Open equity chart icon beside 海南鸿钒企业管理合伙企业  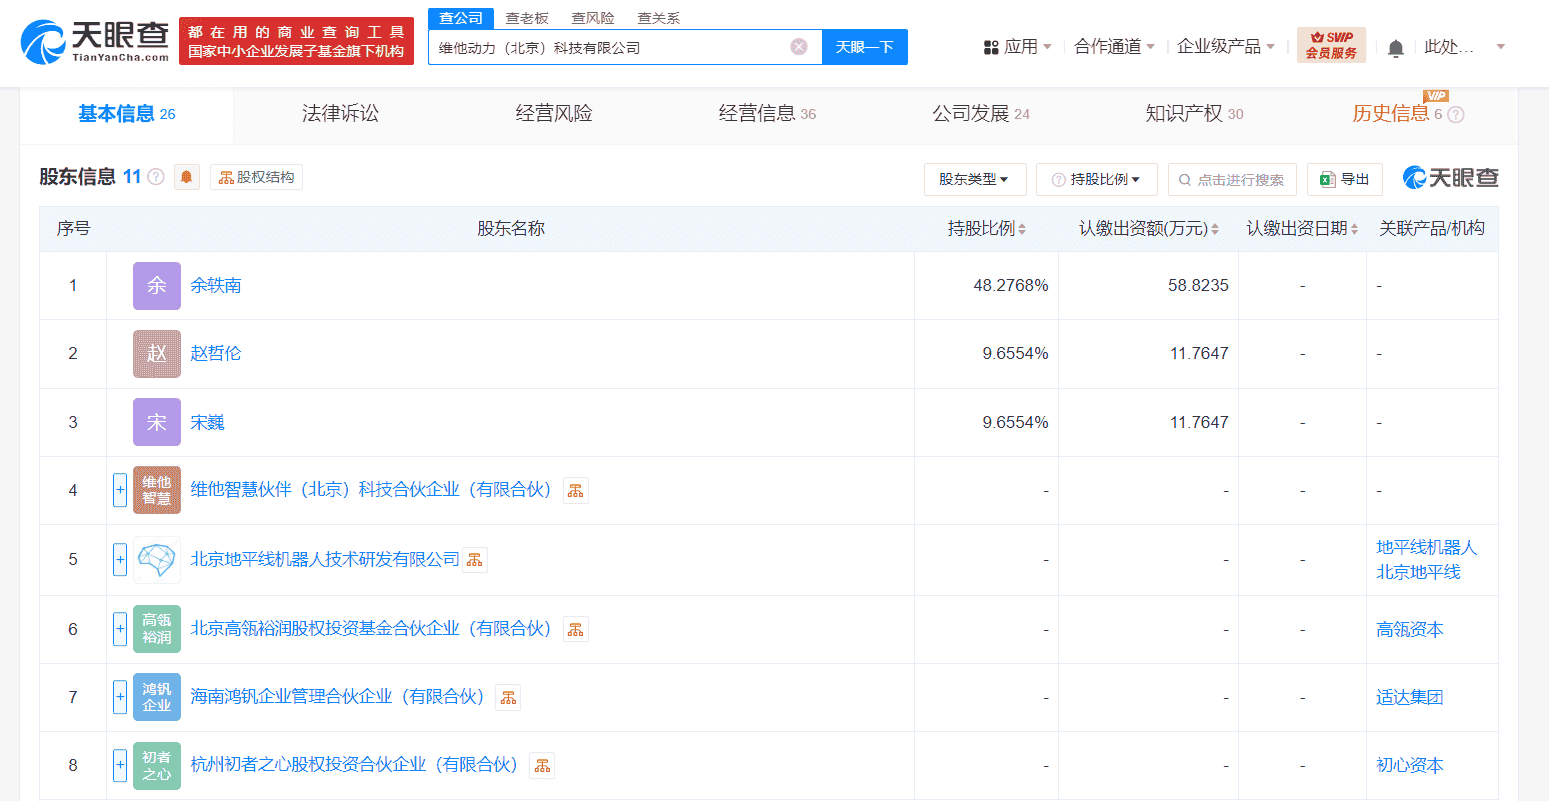(508, 697)
